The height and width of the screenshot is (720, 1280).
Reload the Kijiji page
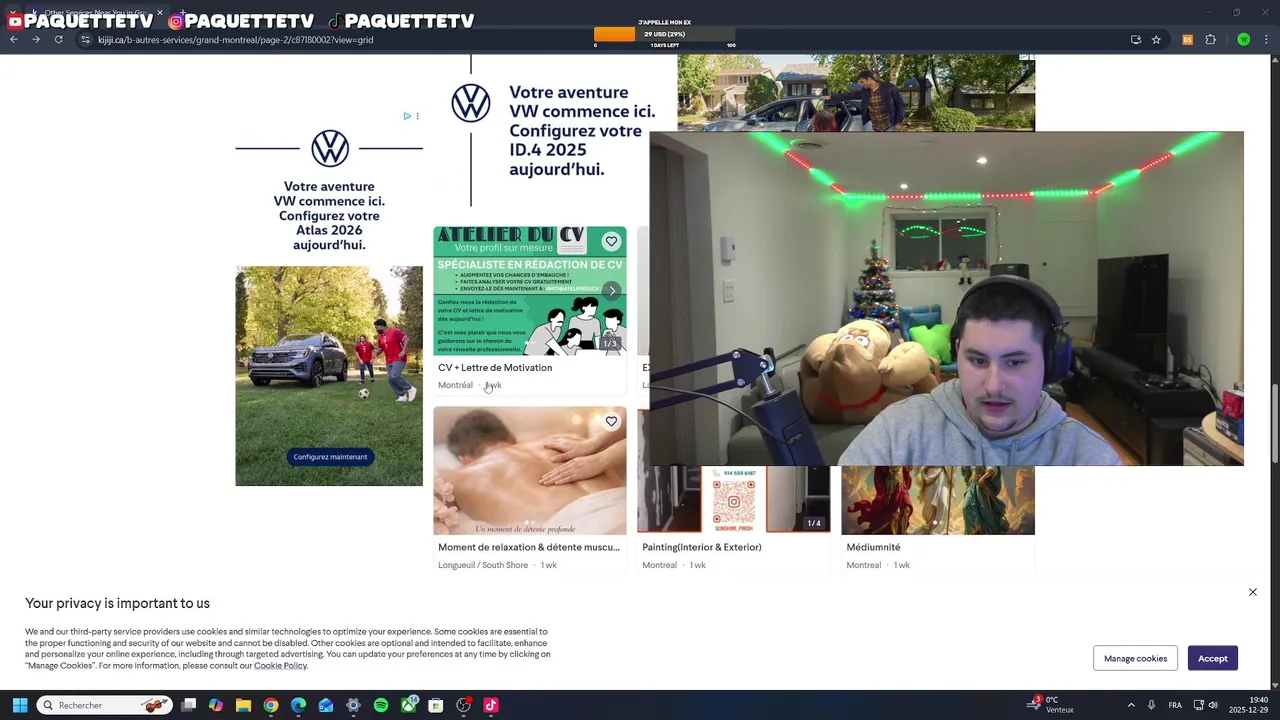(x=58, y=40)
